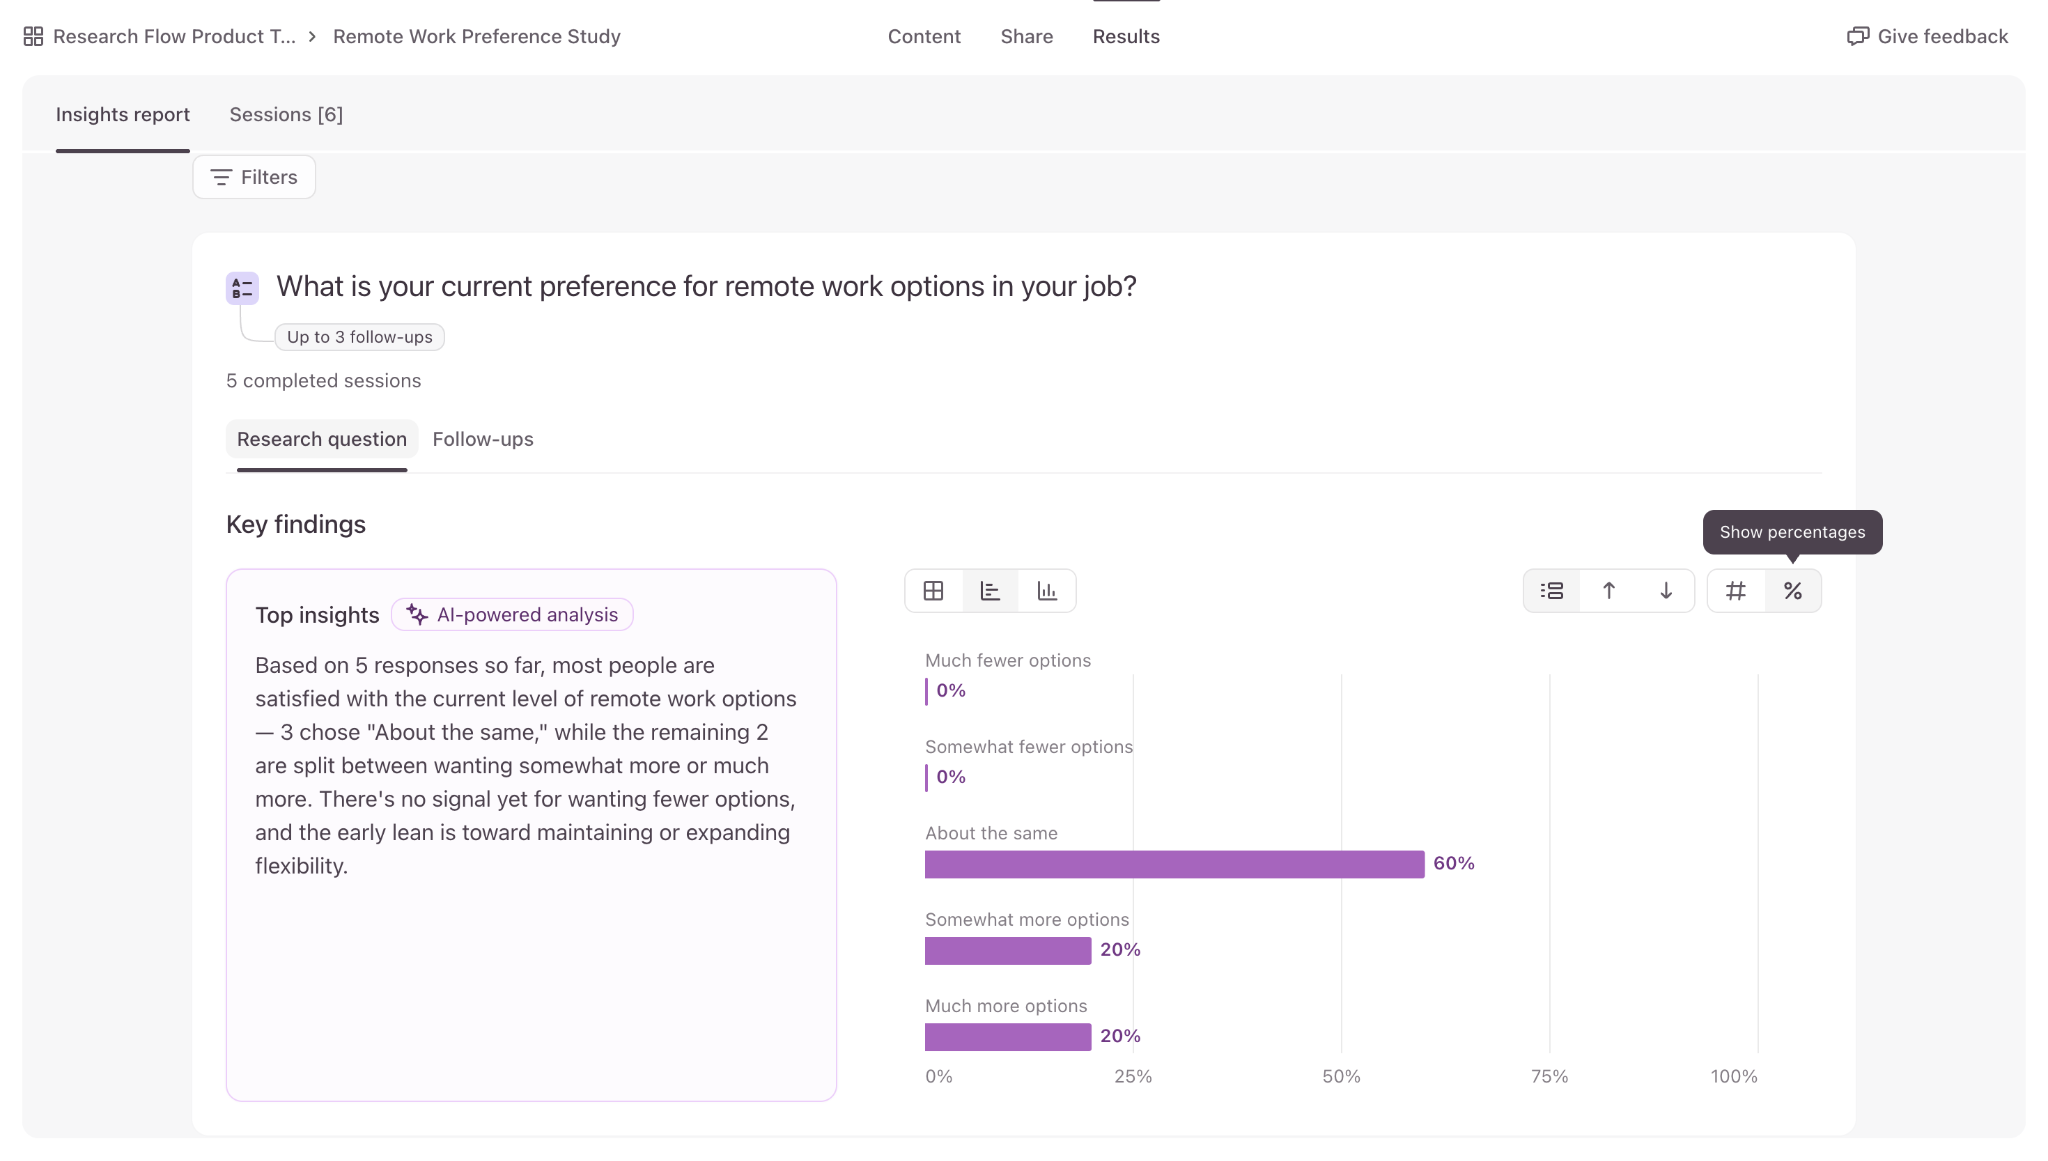Sort bars descending with down arrow
The width and height of the screenshot is (2048, 1161).
(1666, 591)
